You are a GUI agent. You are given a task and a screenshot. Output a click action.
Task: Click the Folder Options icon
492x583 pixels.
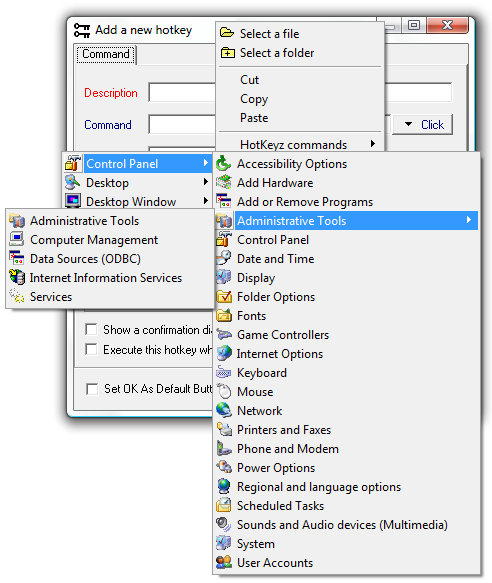point(224,297)
